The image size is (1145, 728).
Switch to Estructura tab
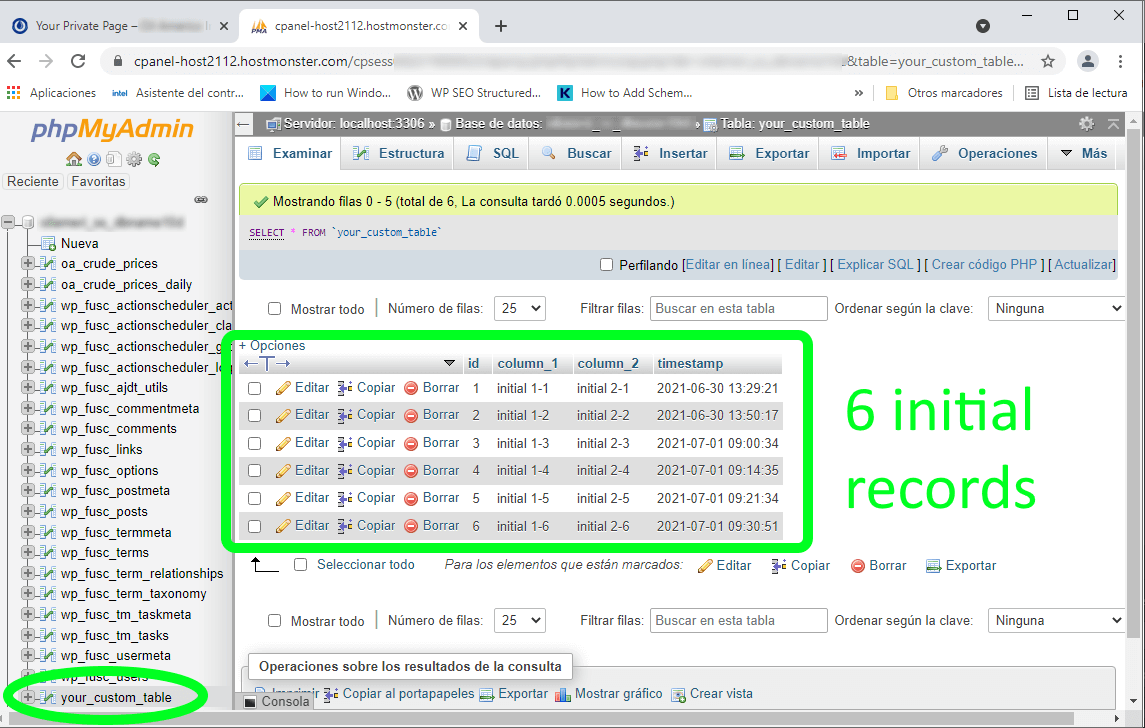pos(399,153)
